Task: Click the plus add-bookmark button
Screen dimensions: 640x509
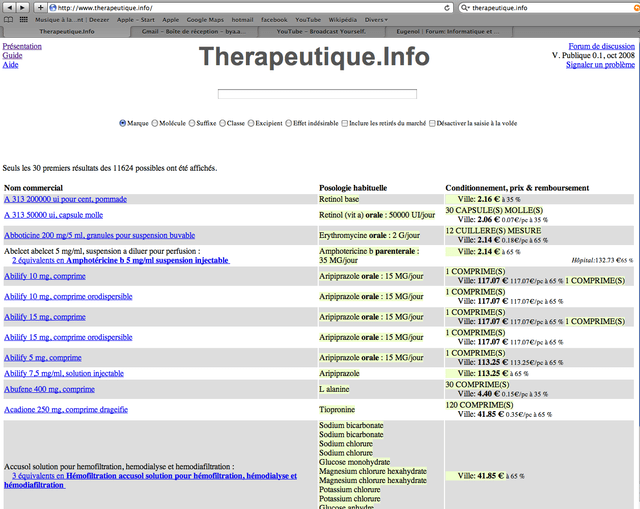Action: click(41, 7)
